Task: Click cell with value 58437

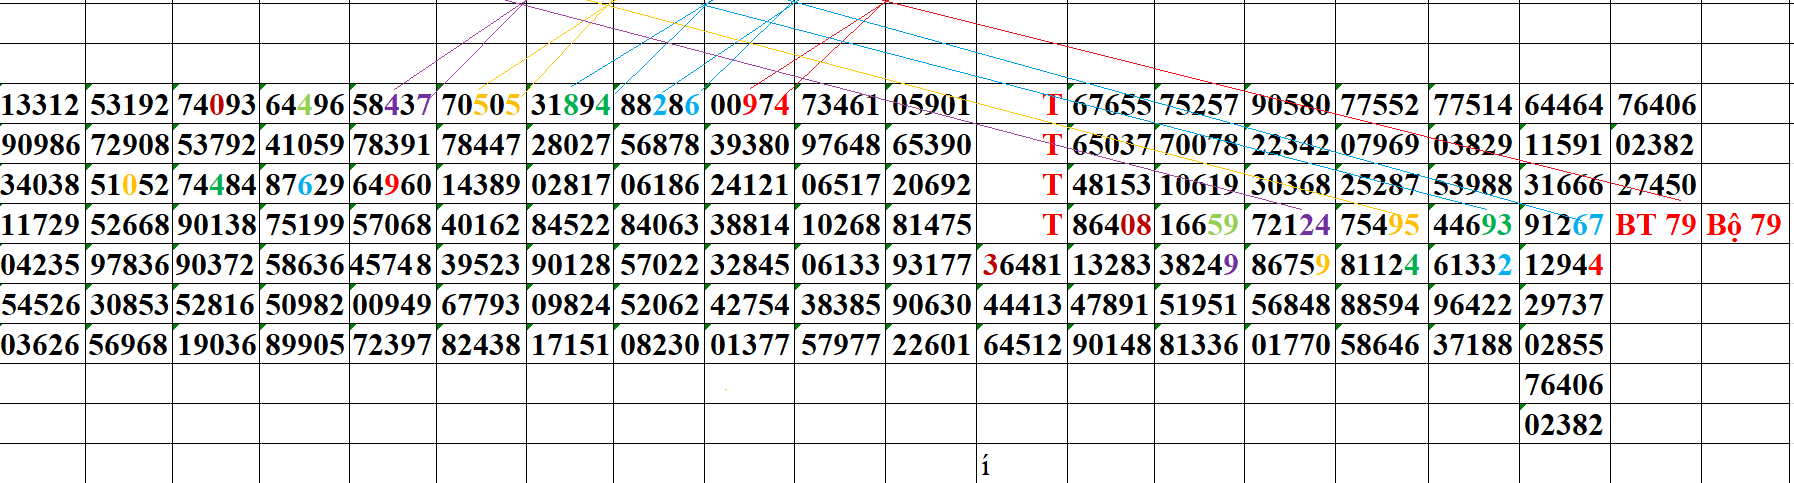Action: [392, 105]
